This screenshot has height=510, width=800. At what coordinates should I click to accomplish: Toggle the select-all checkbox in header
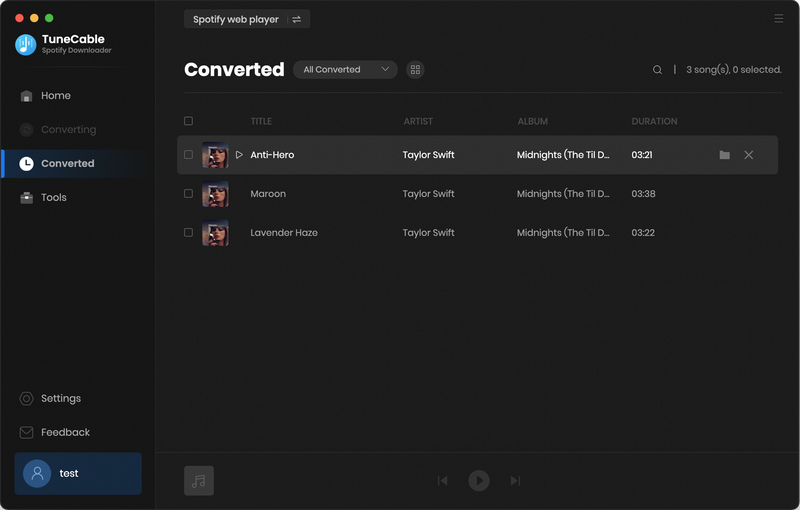point(188,121)
